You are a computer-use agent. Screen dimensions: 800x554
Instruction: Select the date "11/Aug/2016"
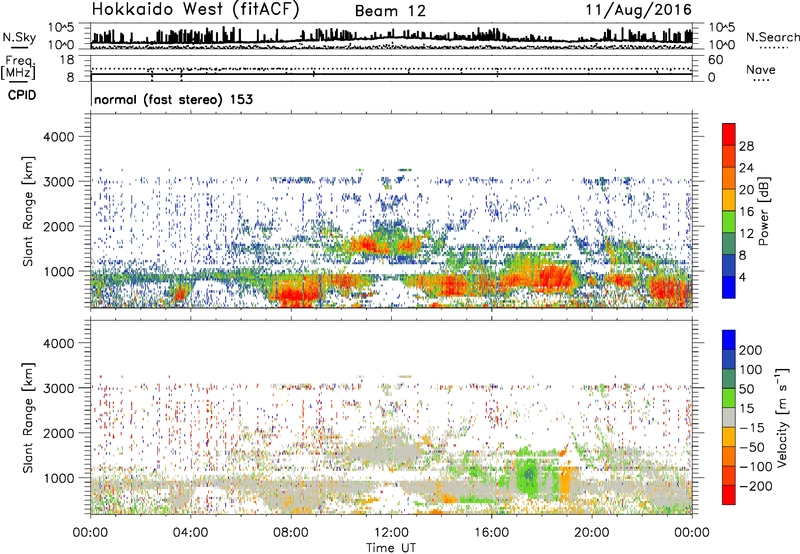(639, 10)
